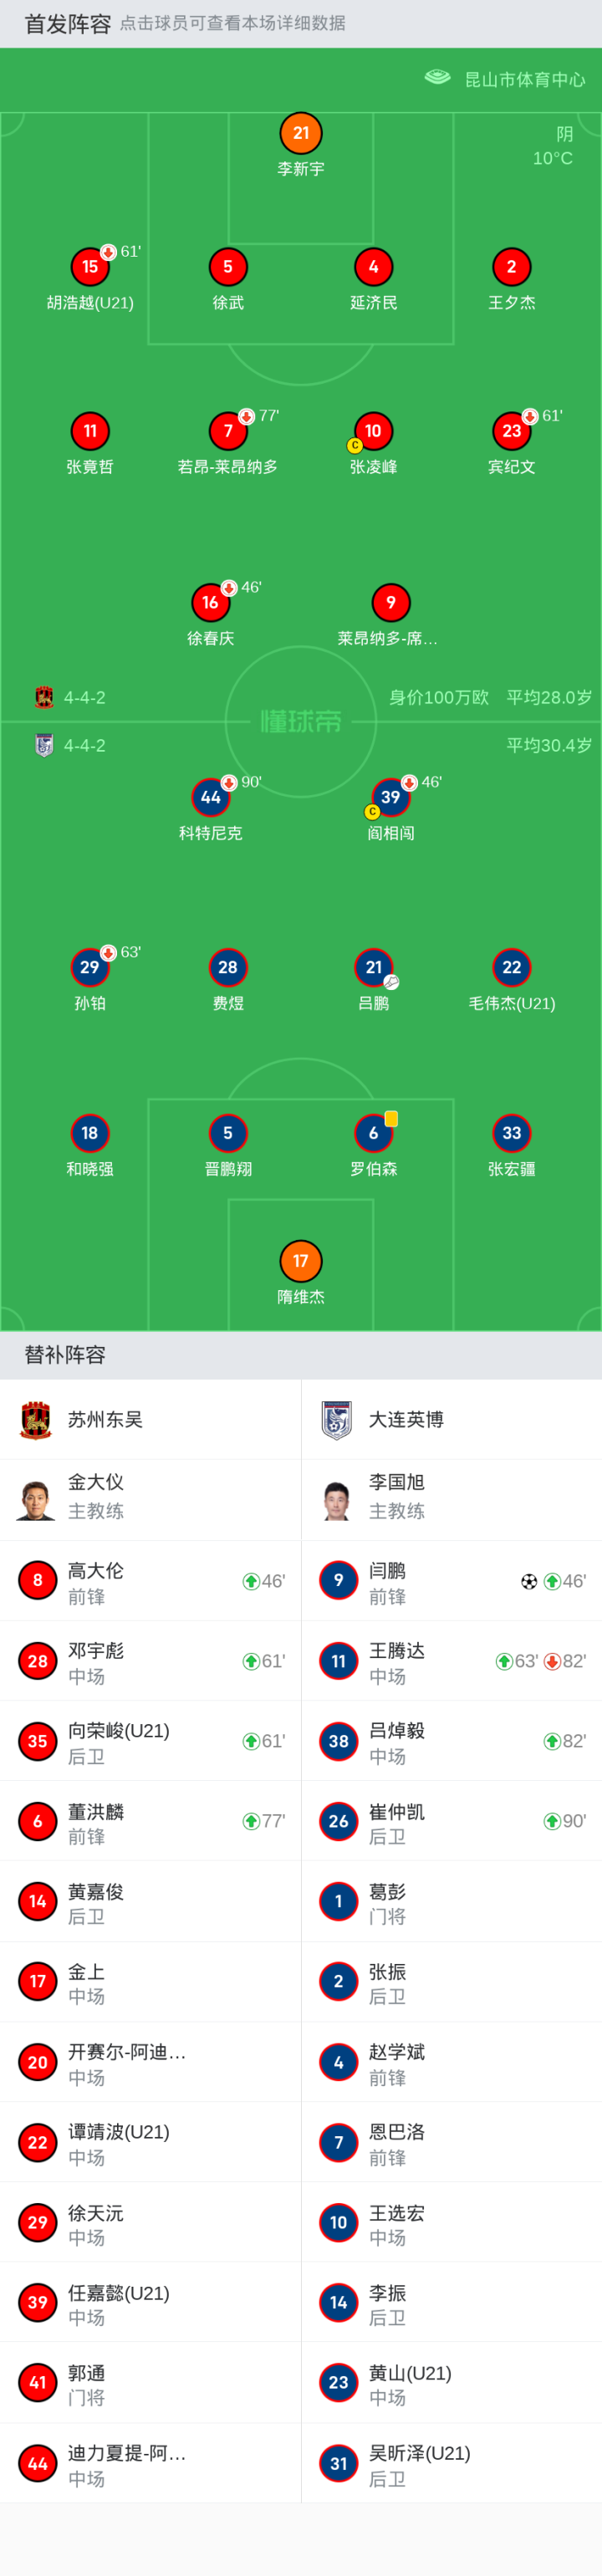602x2576 pixels.
Task: Open 大连英博 team crest in substitutes
Action: coord(337,1419)
